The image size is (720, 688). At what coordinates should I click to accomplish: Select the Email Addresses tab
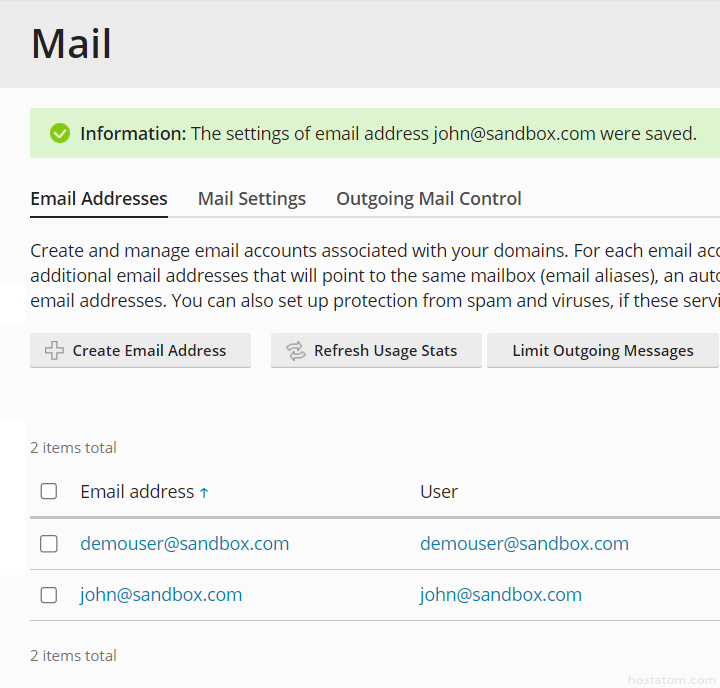99,199
